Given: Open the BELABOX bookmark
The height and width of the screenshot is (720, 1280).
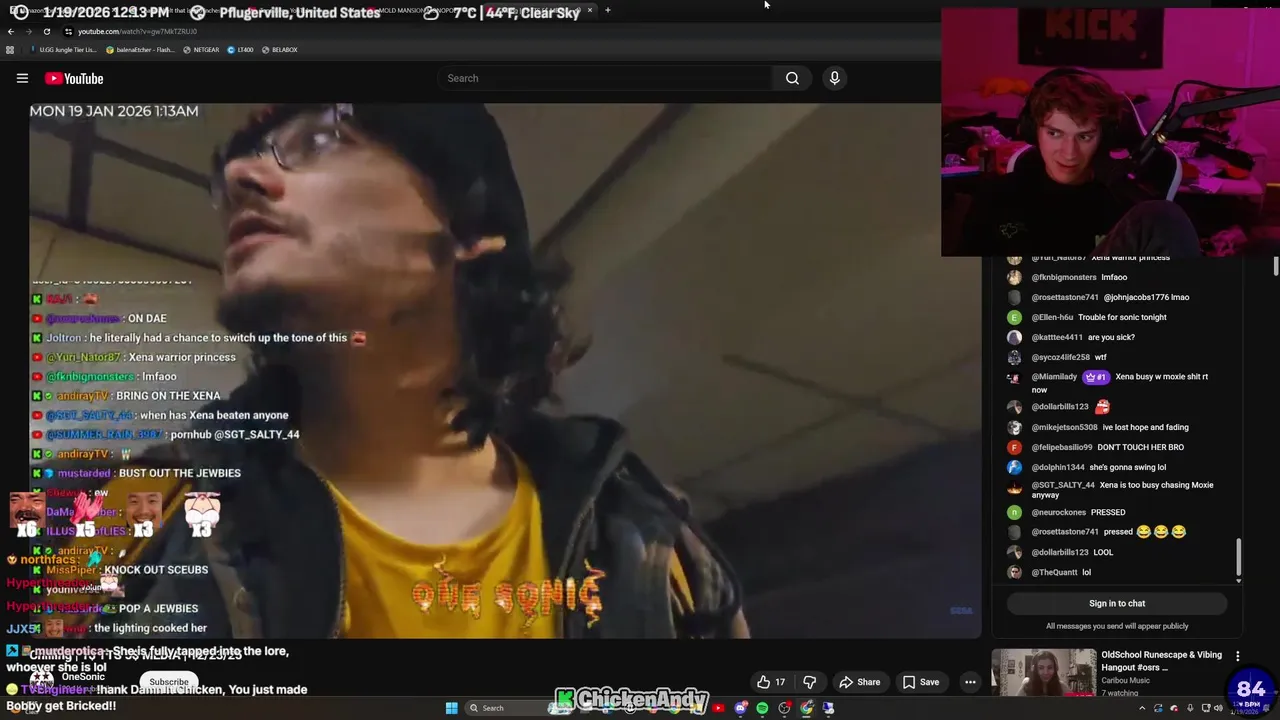Looking at the screenshot, I should (279, 49).
